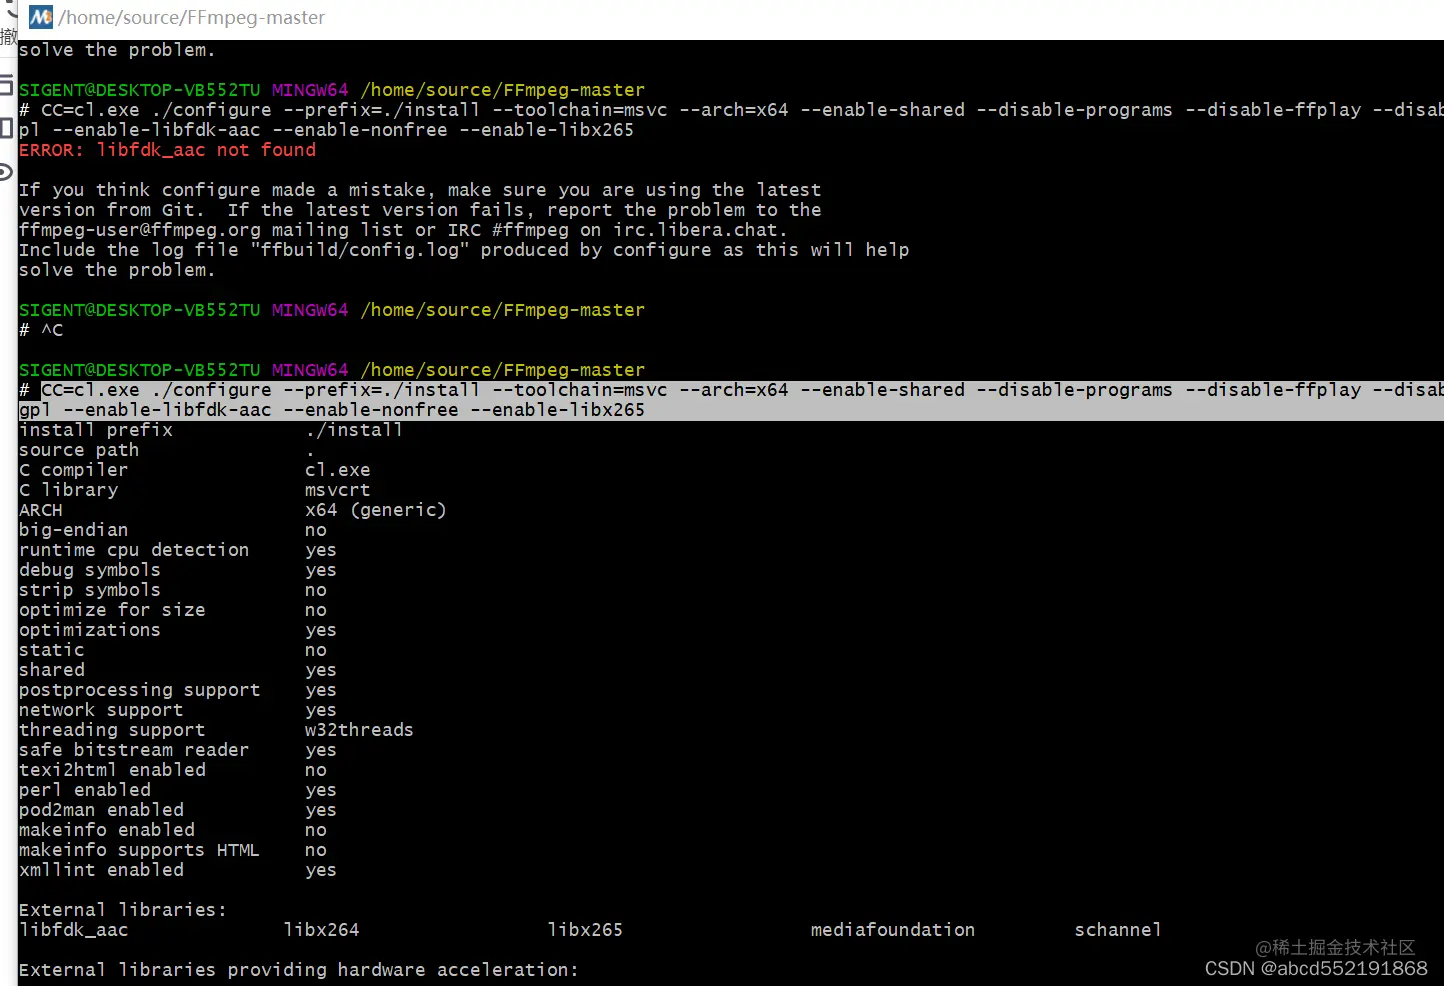Image resolution: width=1444 pixels, height=986 pixels.
Task: Click the 'makeinfo enabled' label
Action: pyautogui.click(x=107, y=830)
